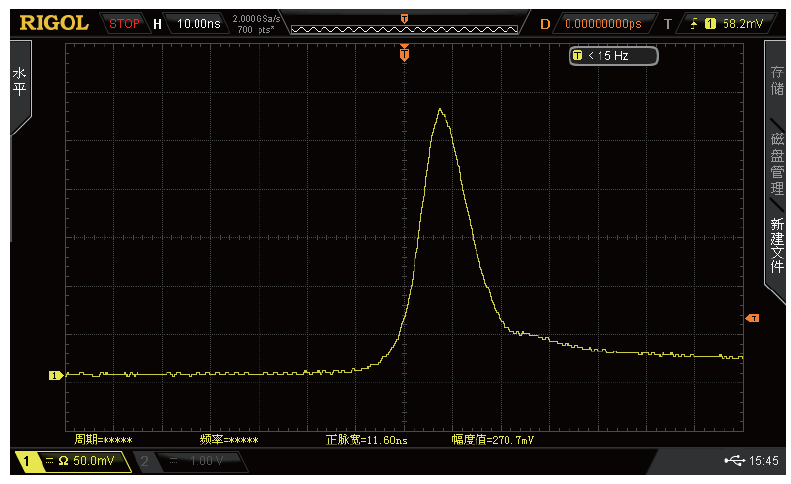Open the 存储 storage tab
This screenshot has width=791, height=484.
777,82
